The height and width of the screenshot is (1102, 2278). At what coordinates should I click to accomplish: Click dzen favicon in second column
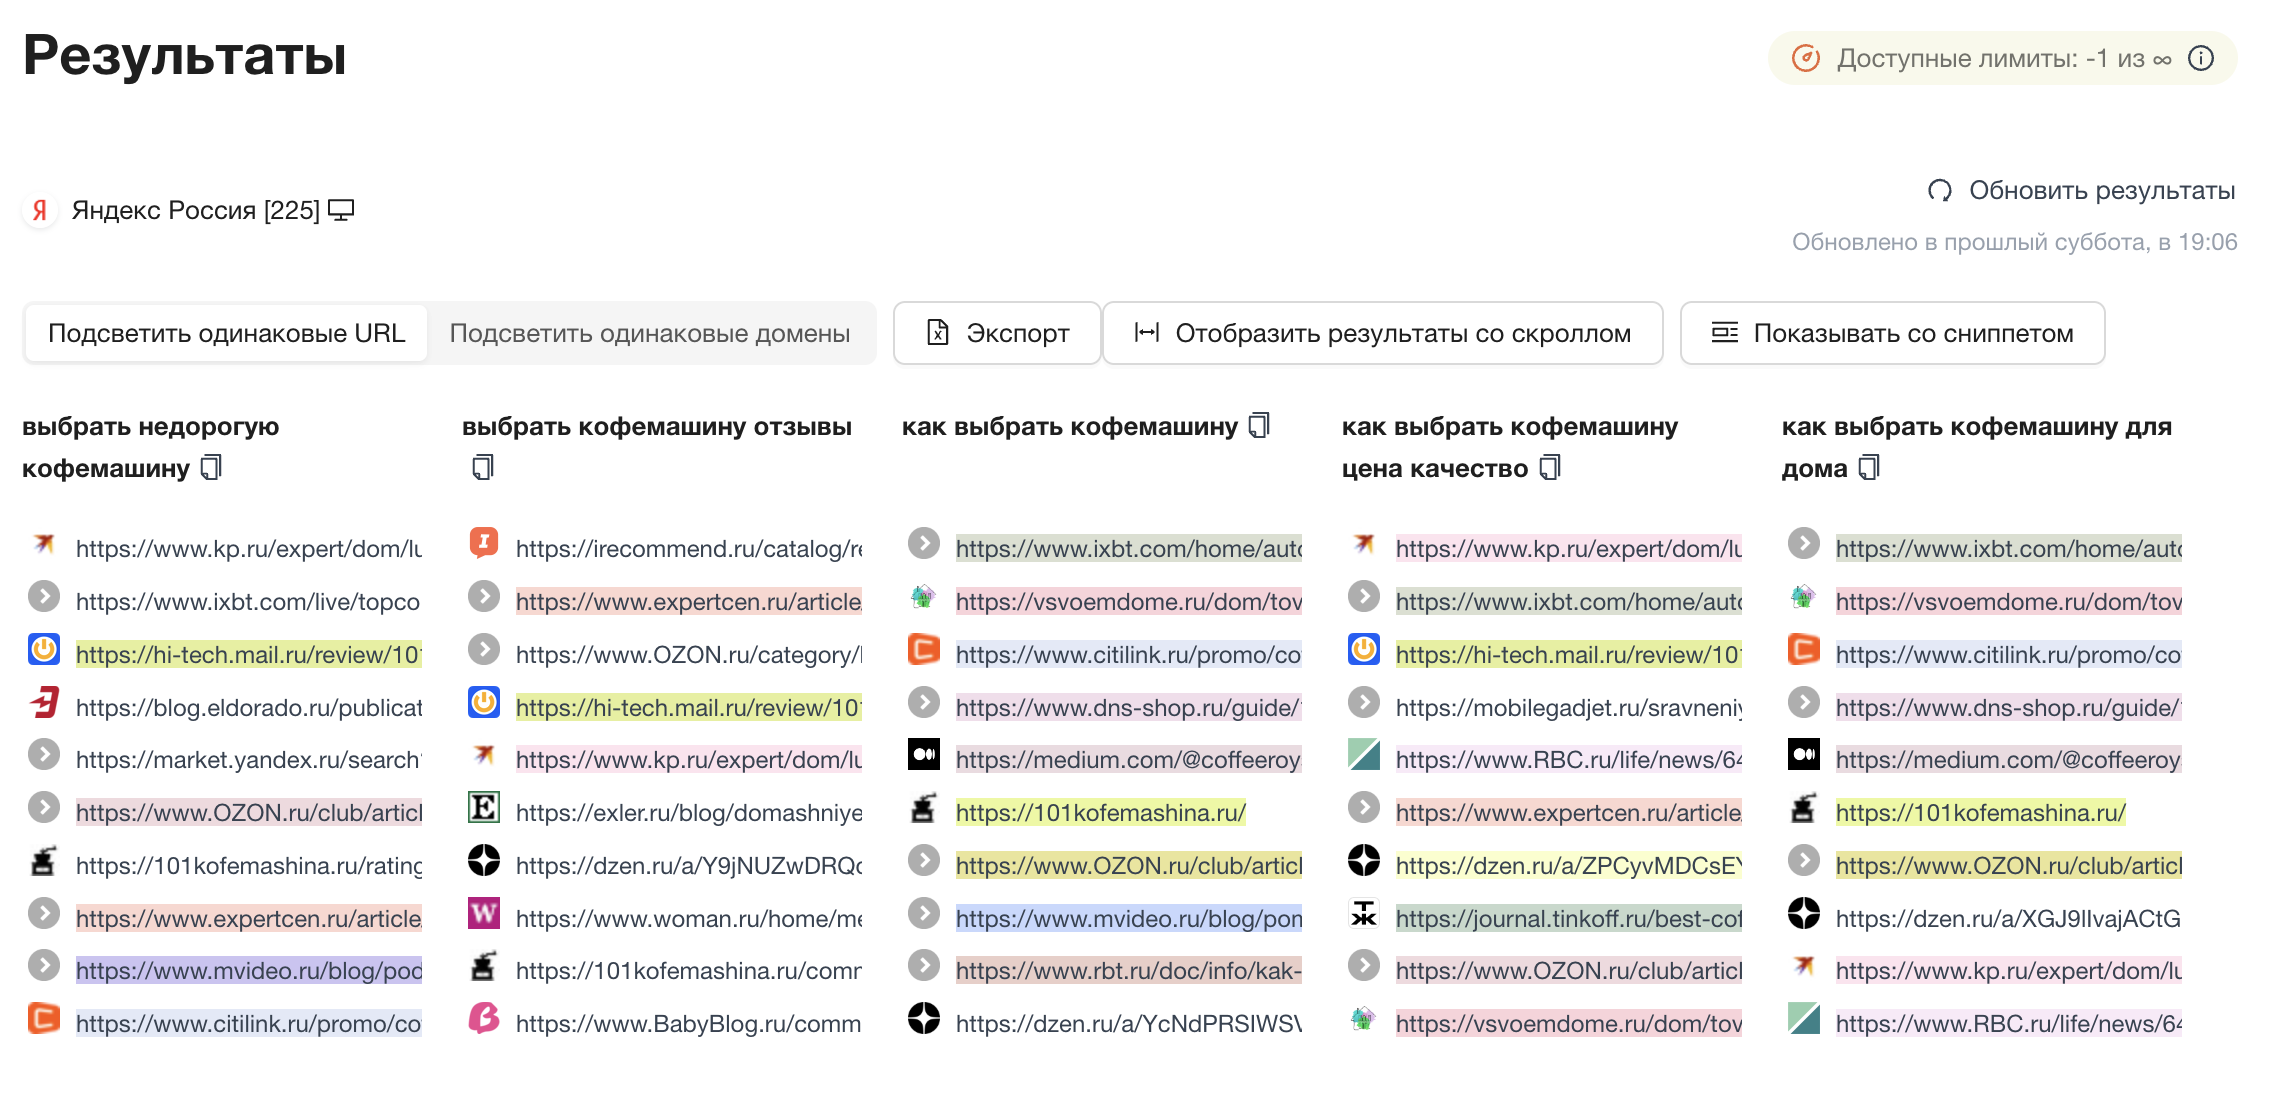(x=484, y=860)
